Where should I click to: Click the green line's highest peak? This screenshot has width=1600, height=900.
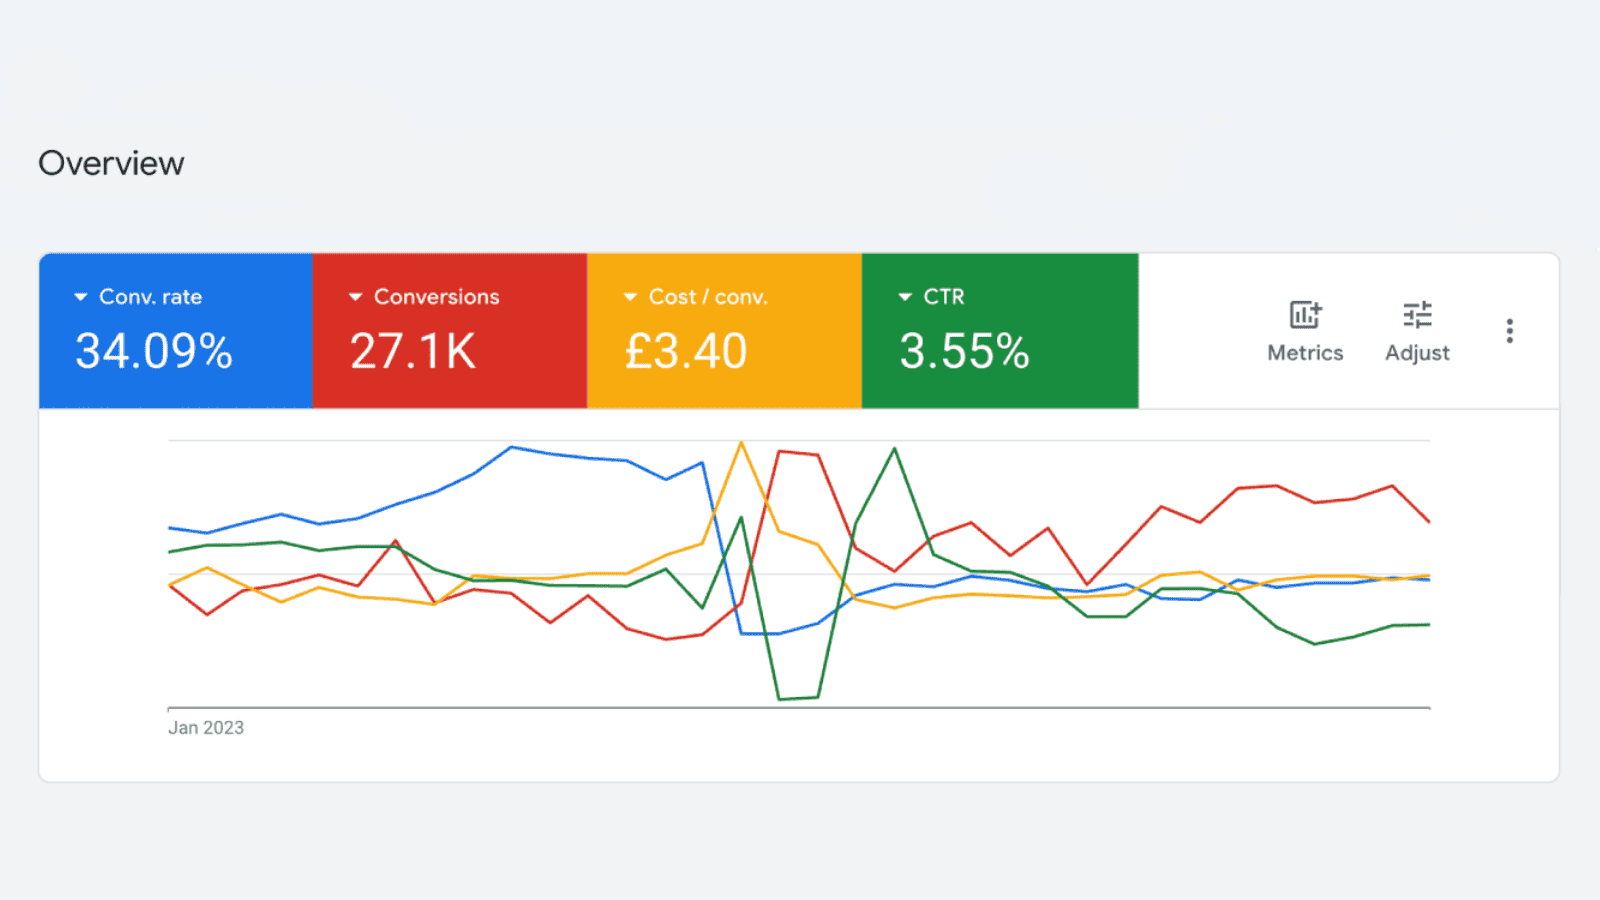[x=894, y=449]
